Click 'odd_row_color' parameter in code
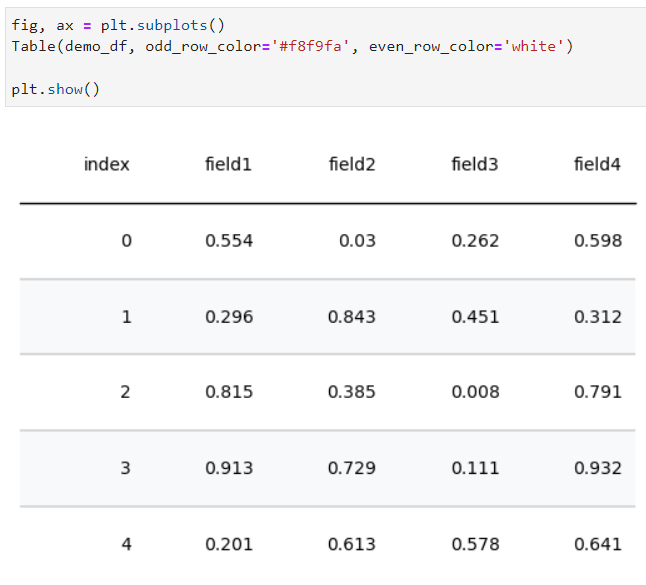 (x=203, y=46)
